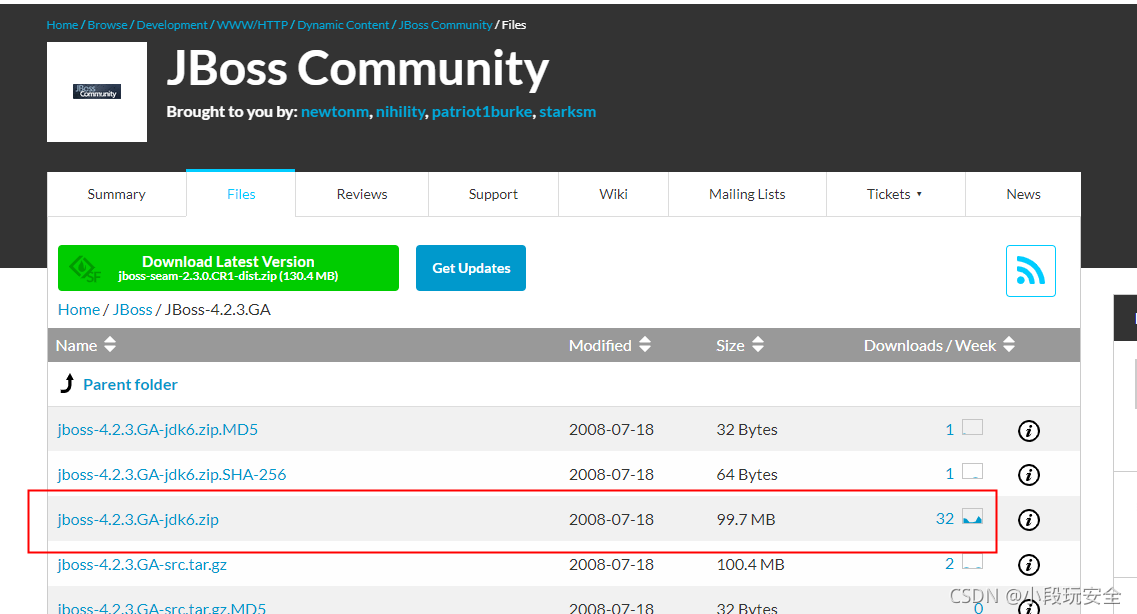1137x614 pixels.
Task: Open jboss-4.2.3.GA-src.tar.gz.MD5 link
Action: pyautogui.click(x=162, y=607)
